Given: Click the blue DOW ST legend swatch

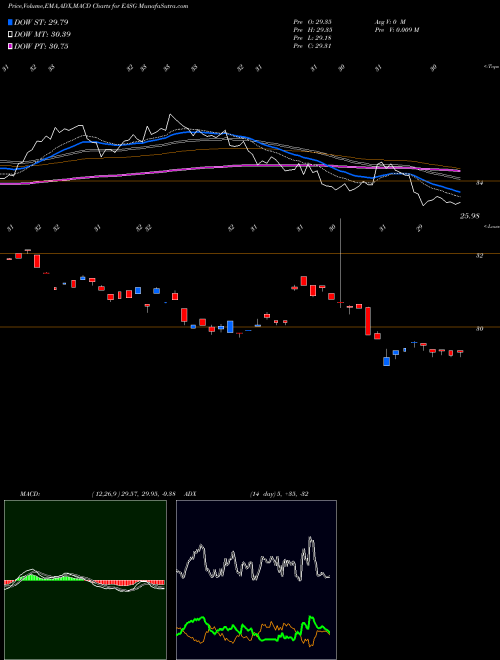Looking at the screenshot, I should [x=10, y=22].
